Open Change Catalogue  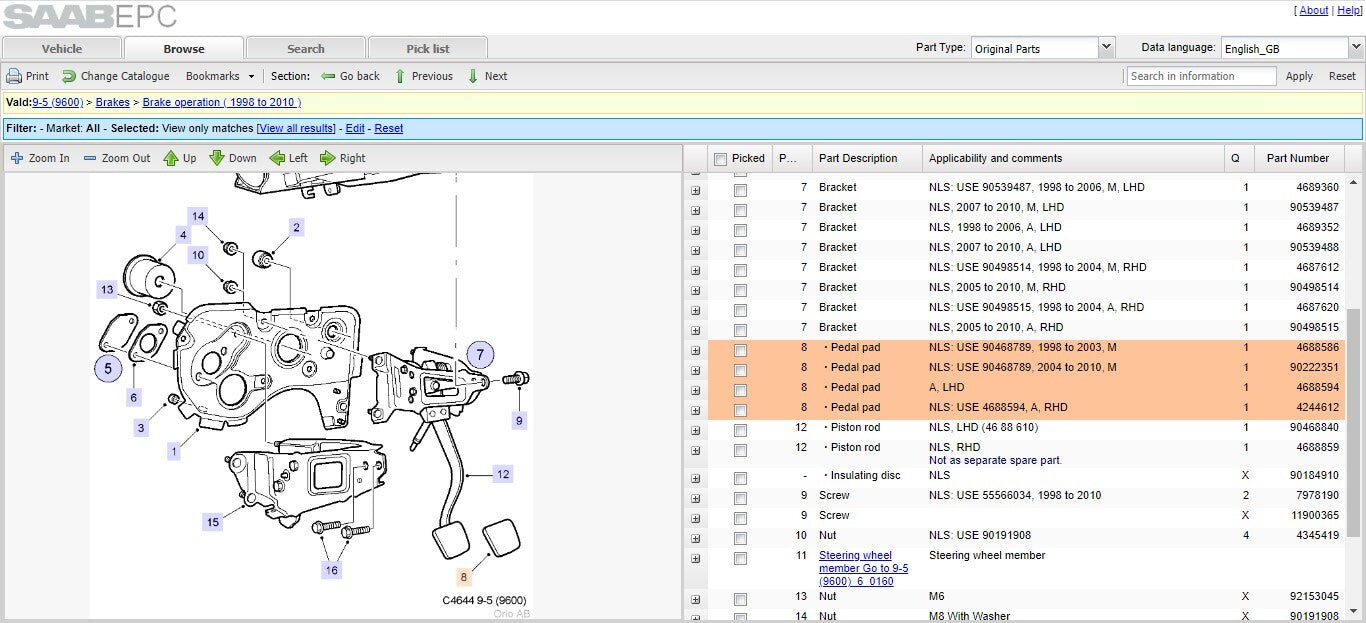coord(115,76)
